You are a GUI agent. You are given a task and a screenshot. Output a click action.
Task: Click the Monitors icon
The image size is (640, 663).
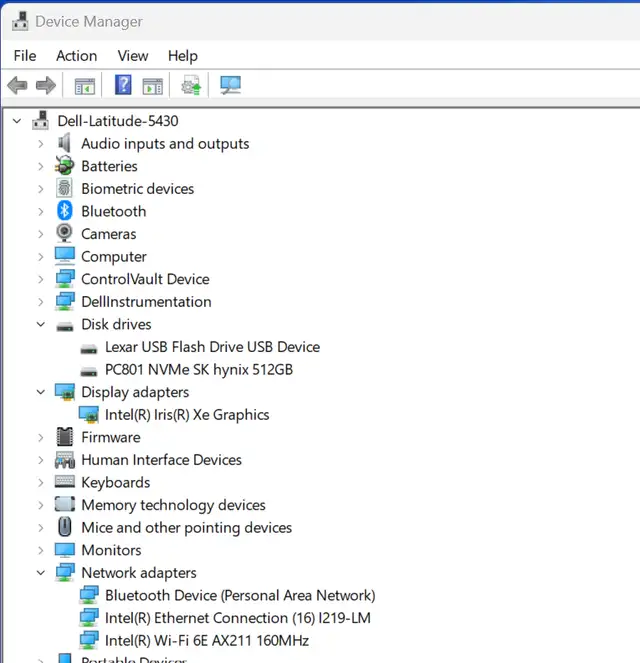pyautogui.click(x=65, y=549)
